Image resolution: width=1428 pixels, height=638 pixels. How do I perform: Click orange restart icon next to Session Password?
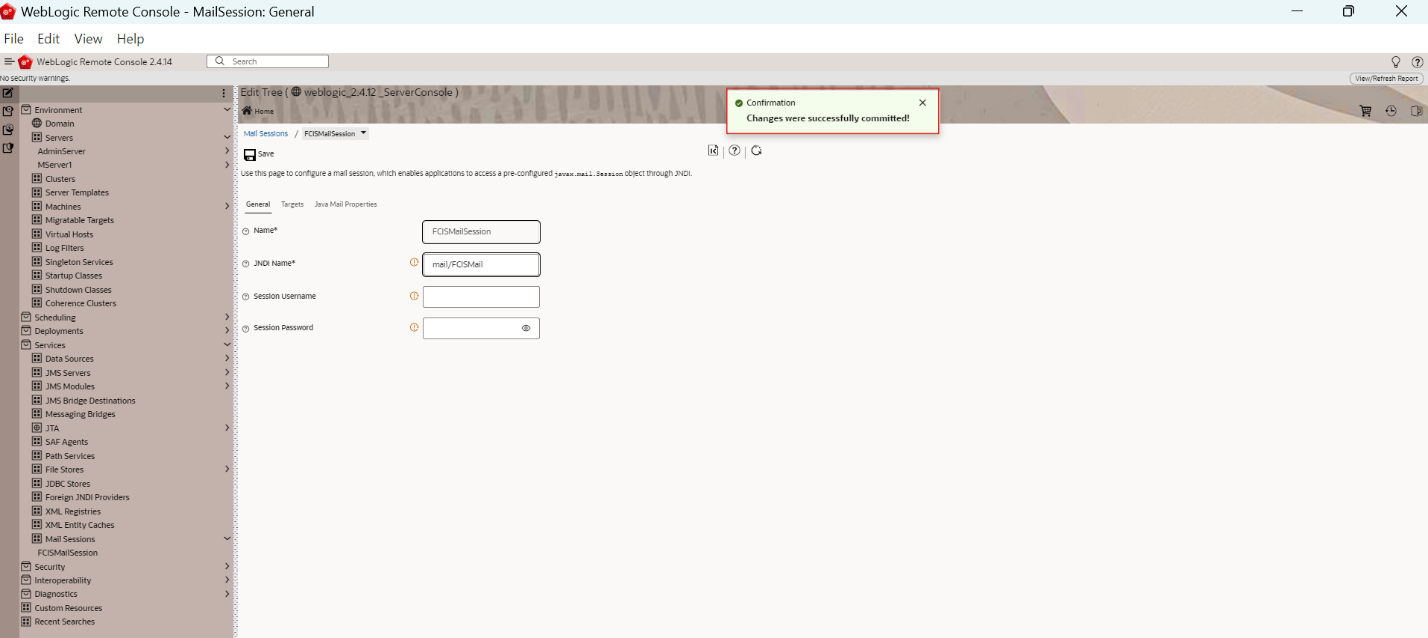414,327
